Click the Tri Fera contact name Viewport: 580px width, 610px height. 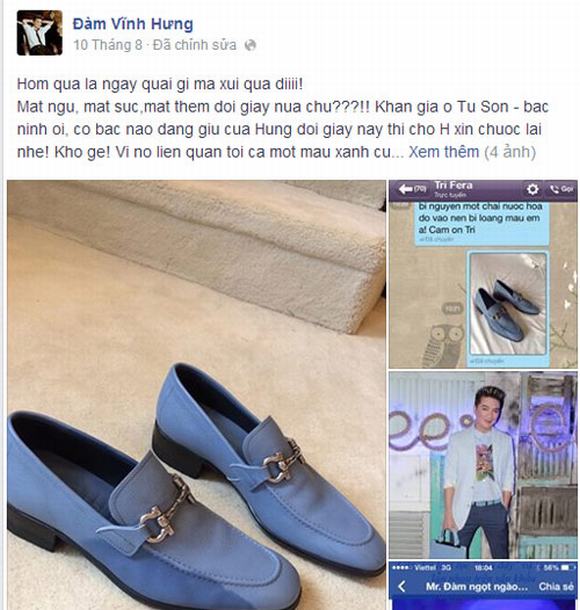(x=453, y=185)
